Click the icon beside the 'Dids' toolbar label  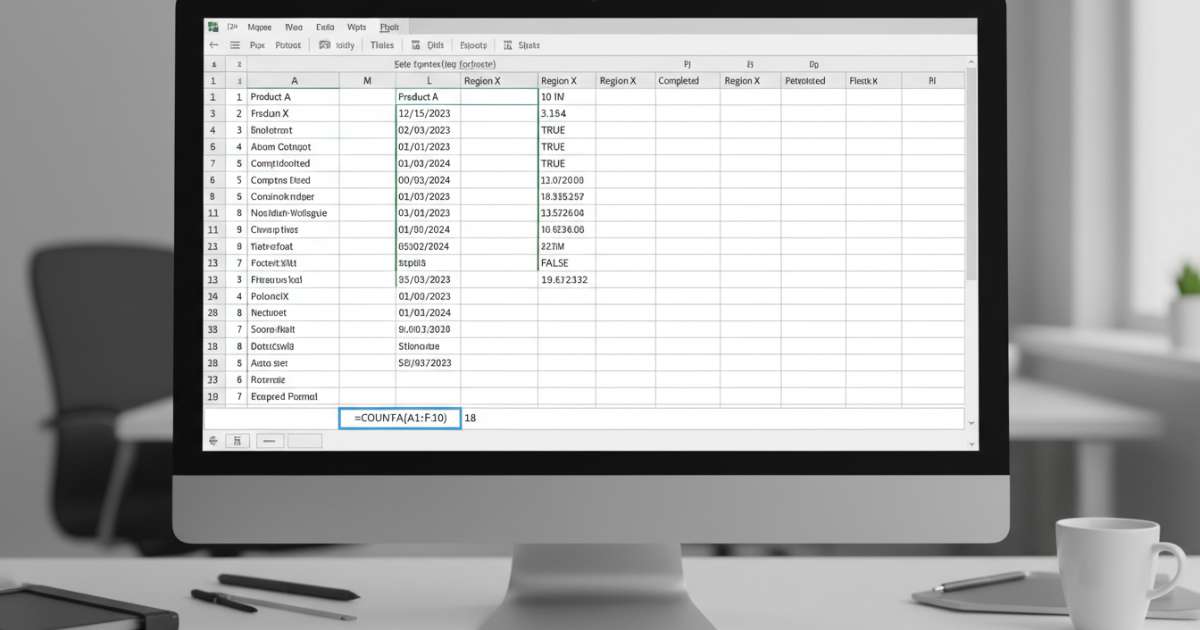[415, 45]
